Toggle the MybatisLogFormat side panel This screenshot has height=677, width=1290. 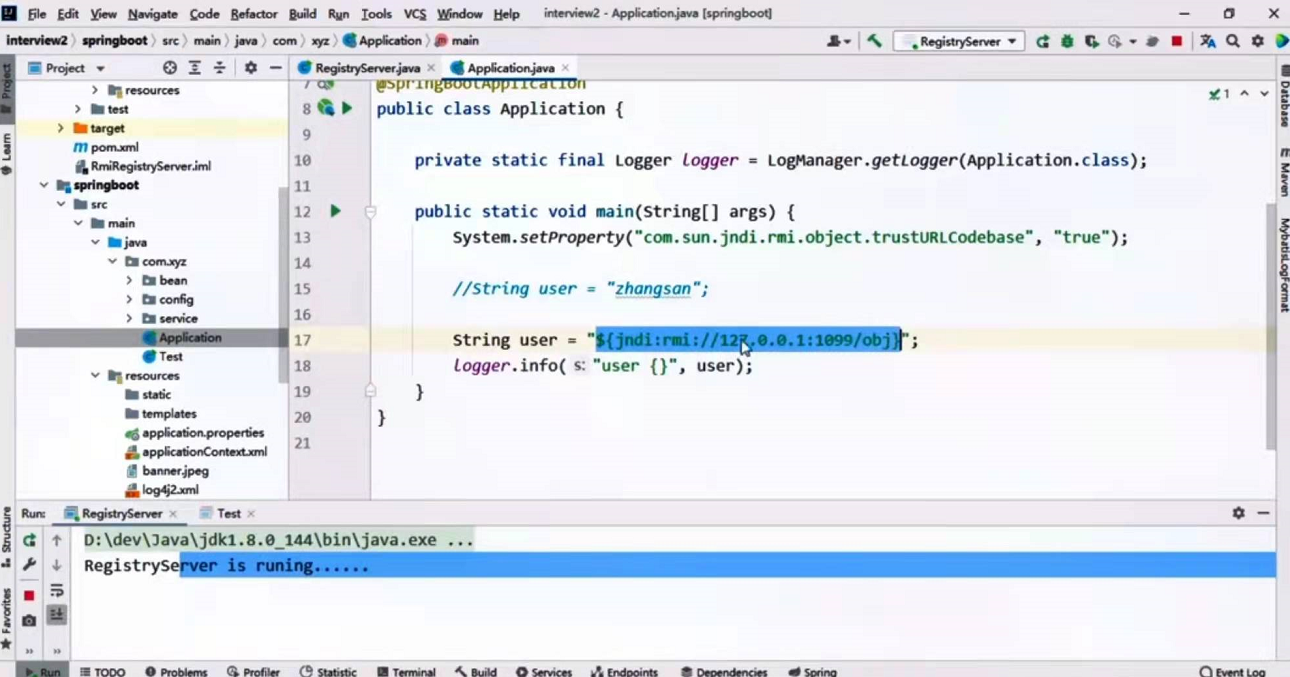click(x=1283, y=265)
